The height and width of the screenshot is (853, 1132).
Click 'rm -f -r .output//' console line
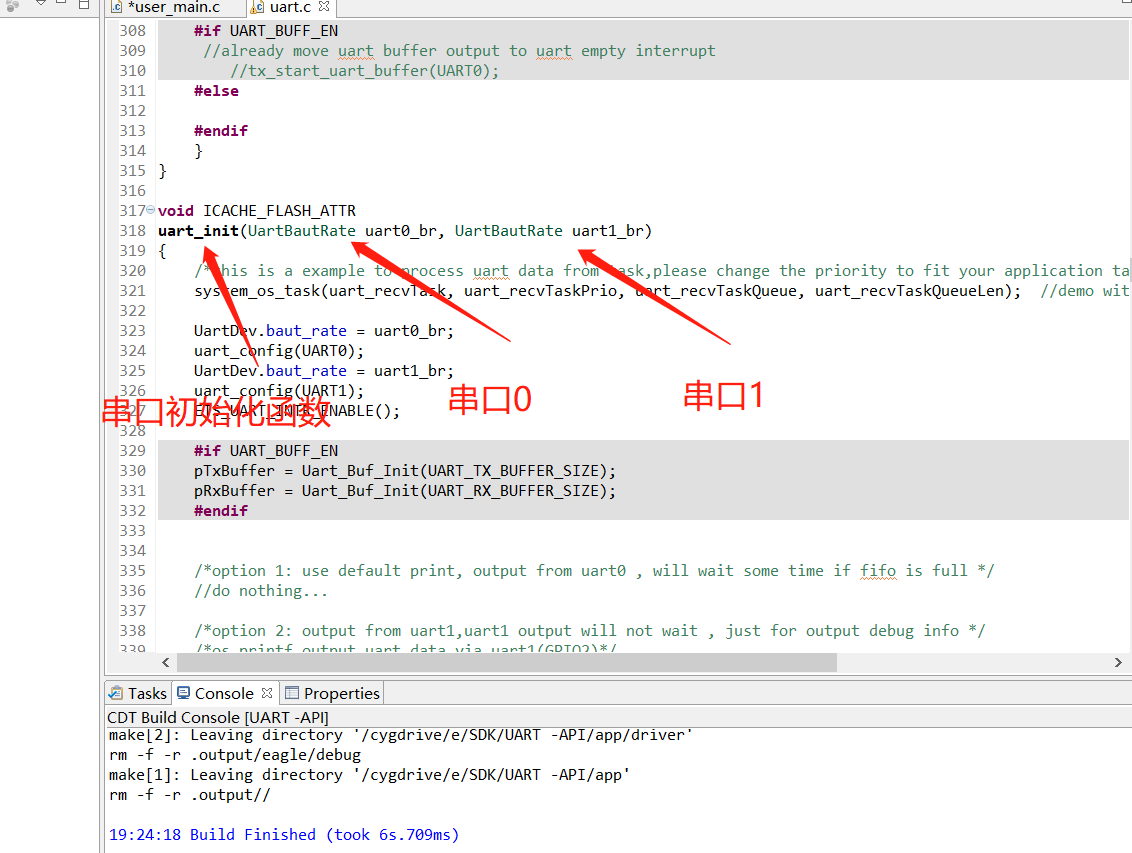pyautogui.click(x=189, y=795)
